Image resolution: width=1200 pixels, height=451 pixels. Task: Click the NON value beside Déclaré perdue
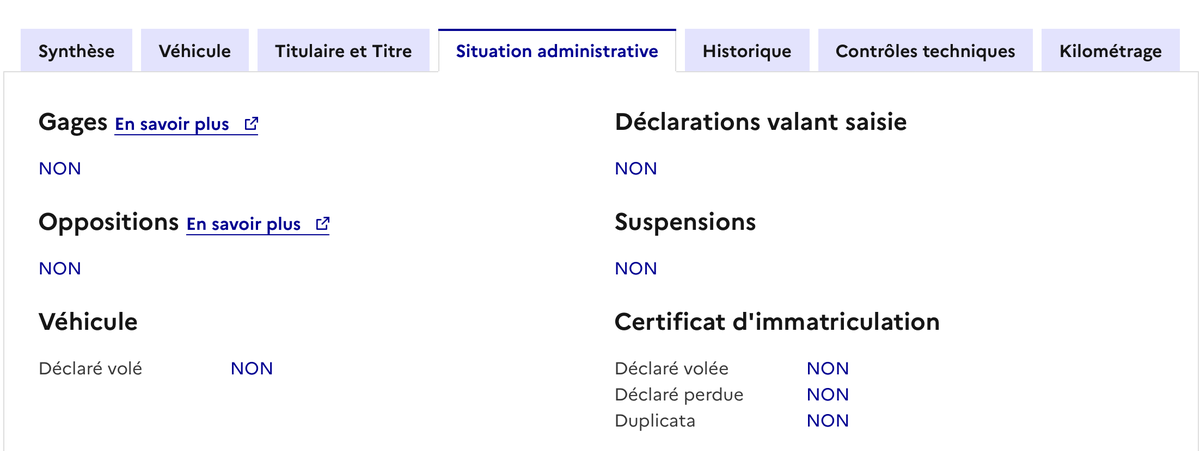pyautogui.click(x=828, y=394)
